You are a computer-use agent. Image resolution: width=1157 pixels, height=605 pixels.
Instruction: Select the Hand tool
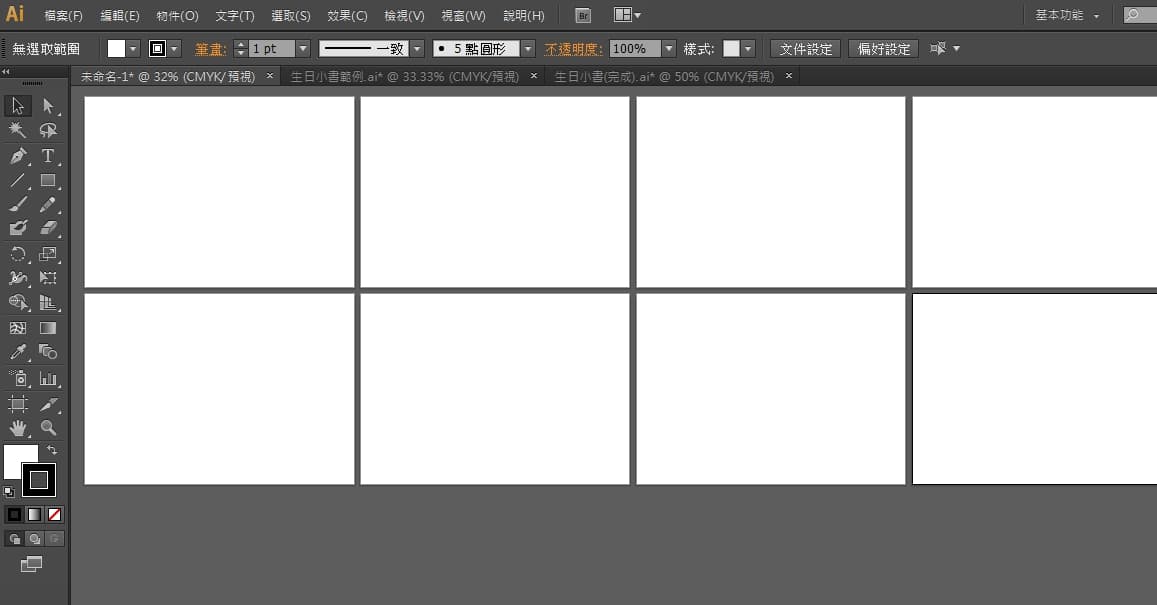point(18,428)
